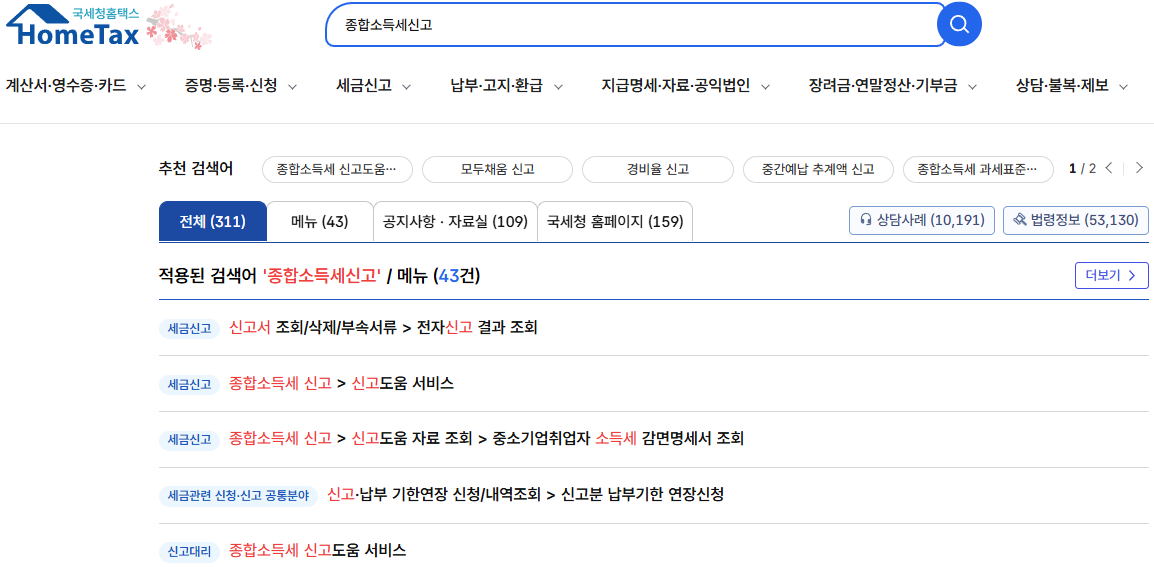Image resolution: width=1154 pixels, height=567 pixels.
Task: Click 더보기 to view more menu results
Action: [1111, 275]
